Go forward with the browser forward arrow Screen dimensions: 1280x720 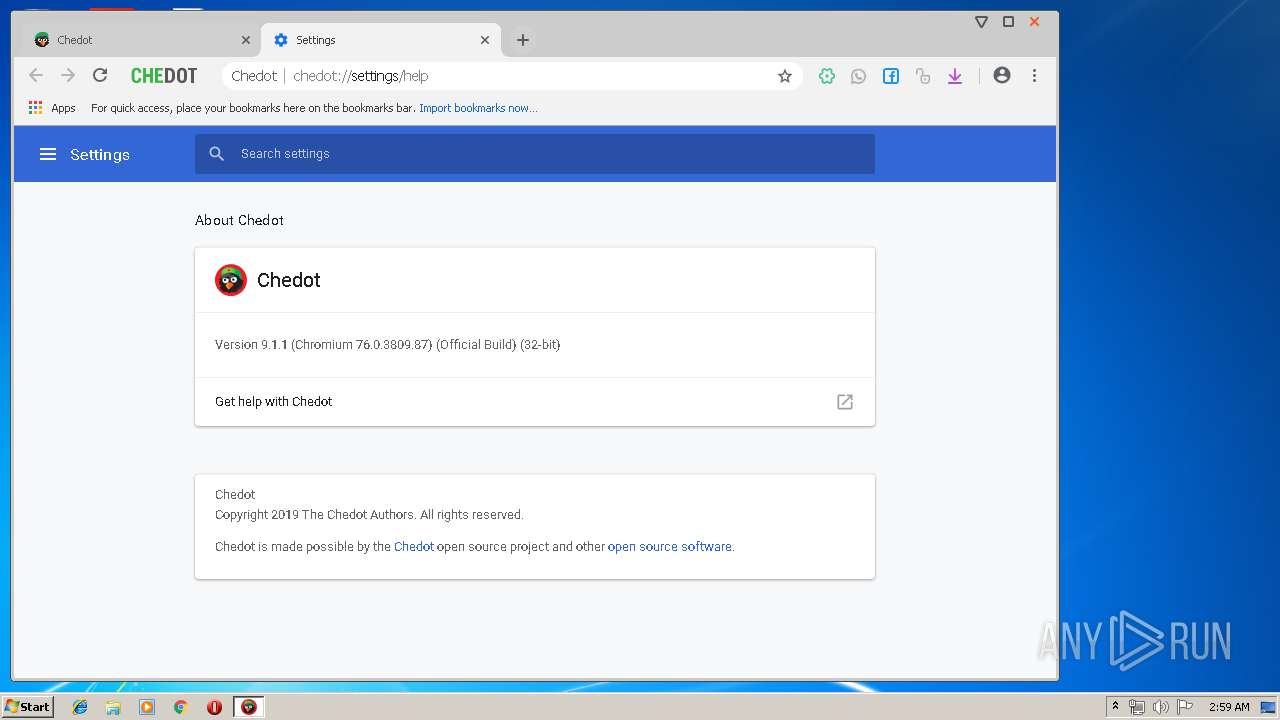(x=68, y=75)
